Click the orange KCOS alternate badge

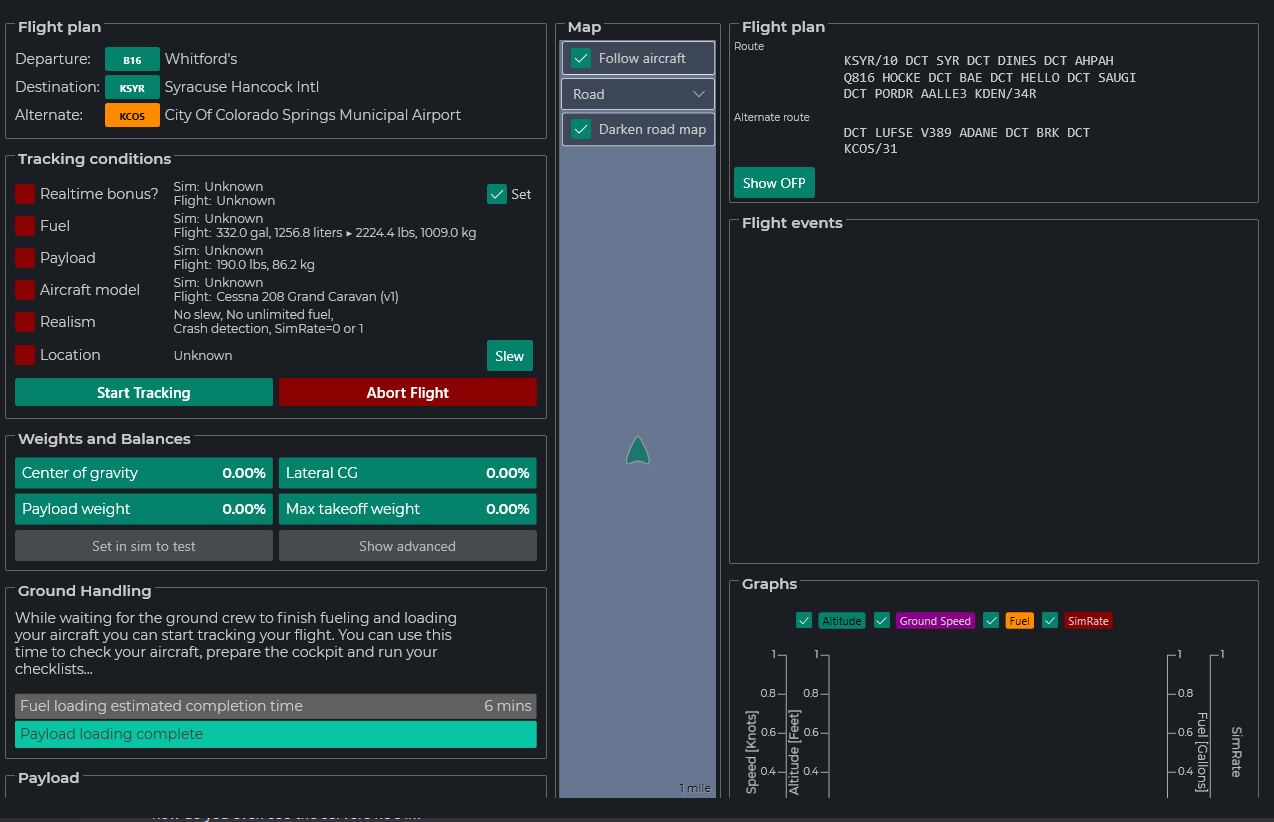pos(132,115)
